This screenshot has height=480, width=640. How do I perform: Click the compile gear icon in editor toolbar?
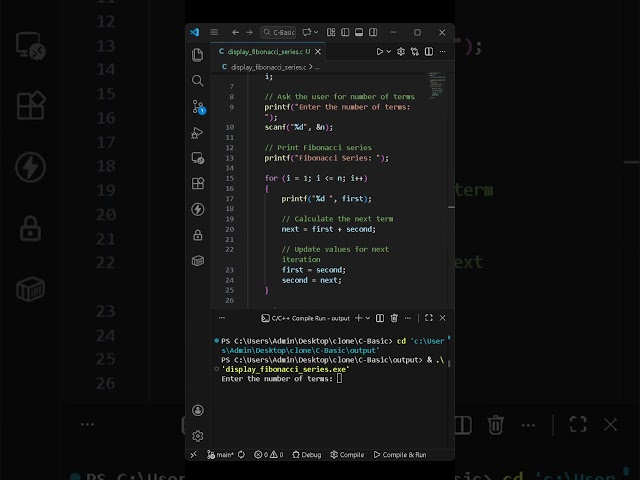coord(401,51)
